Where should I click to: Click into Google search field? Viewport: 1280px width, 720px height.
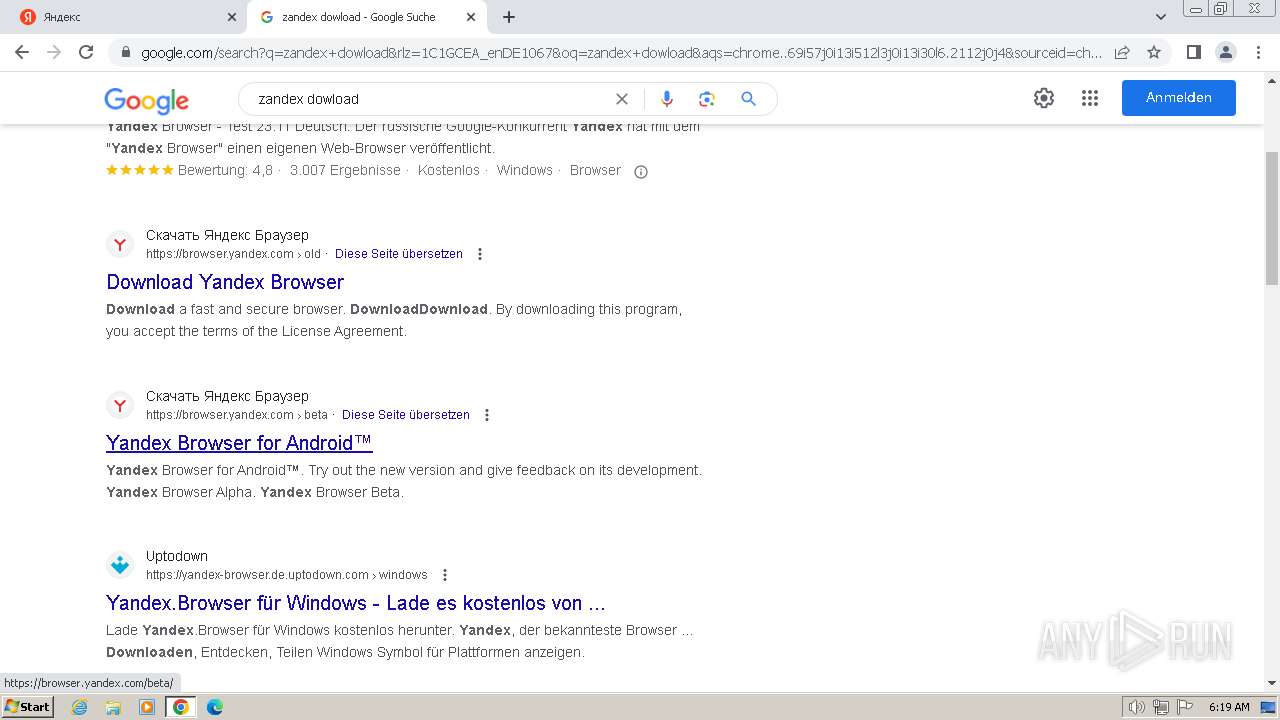pyautogui.click(x=430, y=99)
